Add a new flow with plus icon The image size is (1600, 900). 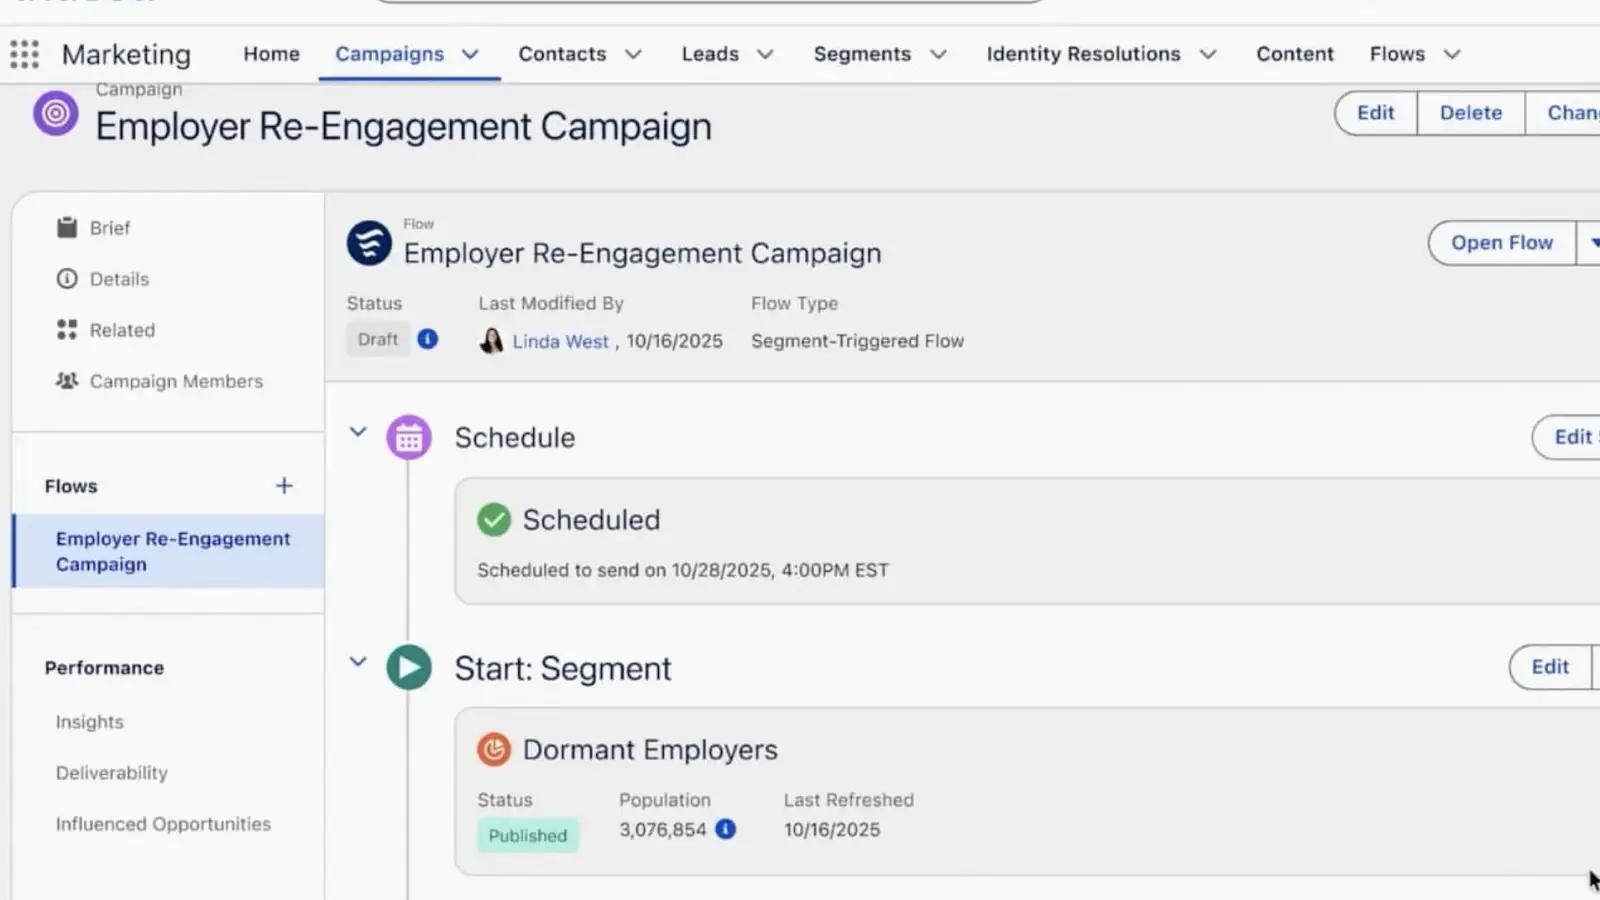click(284, 486)
